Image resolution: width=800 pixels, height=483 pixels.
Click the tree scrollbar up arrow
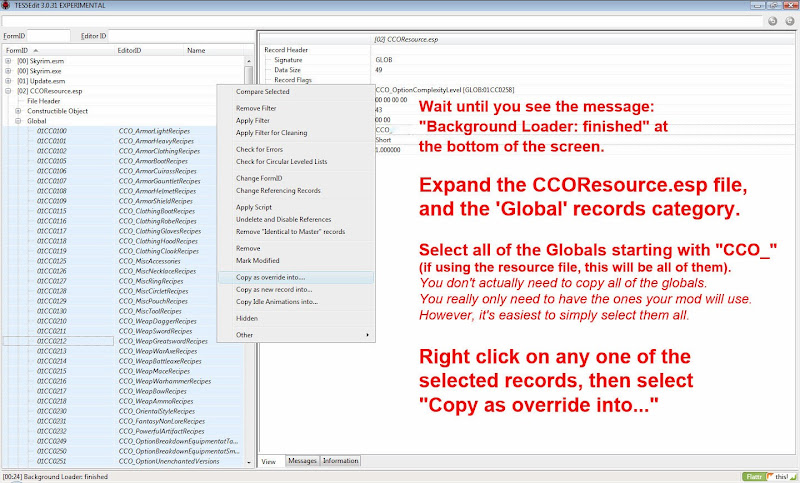point(249,61)
